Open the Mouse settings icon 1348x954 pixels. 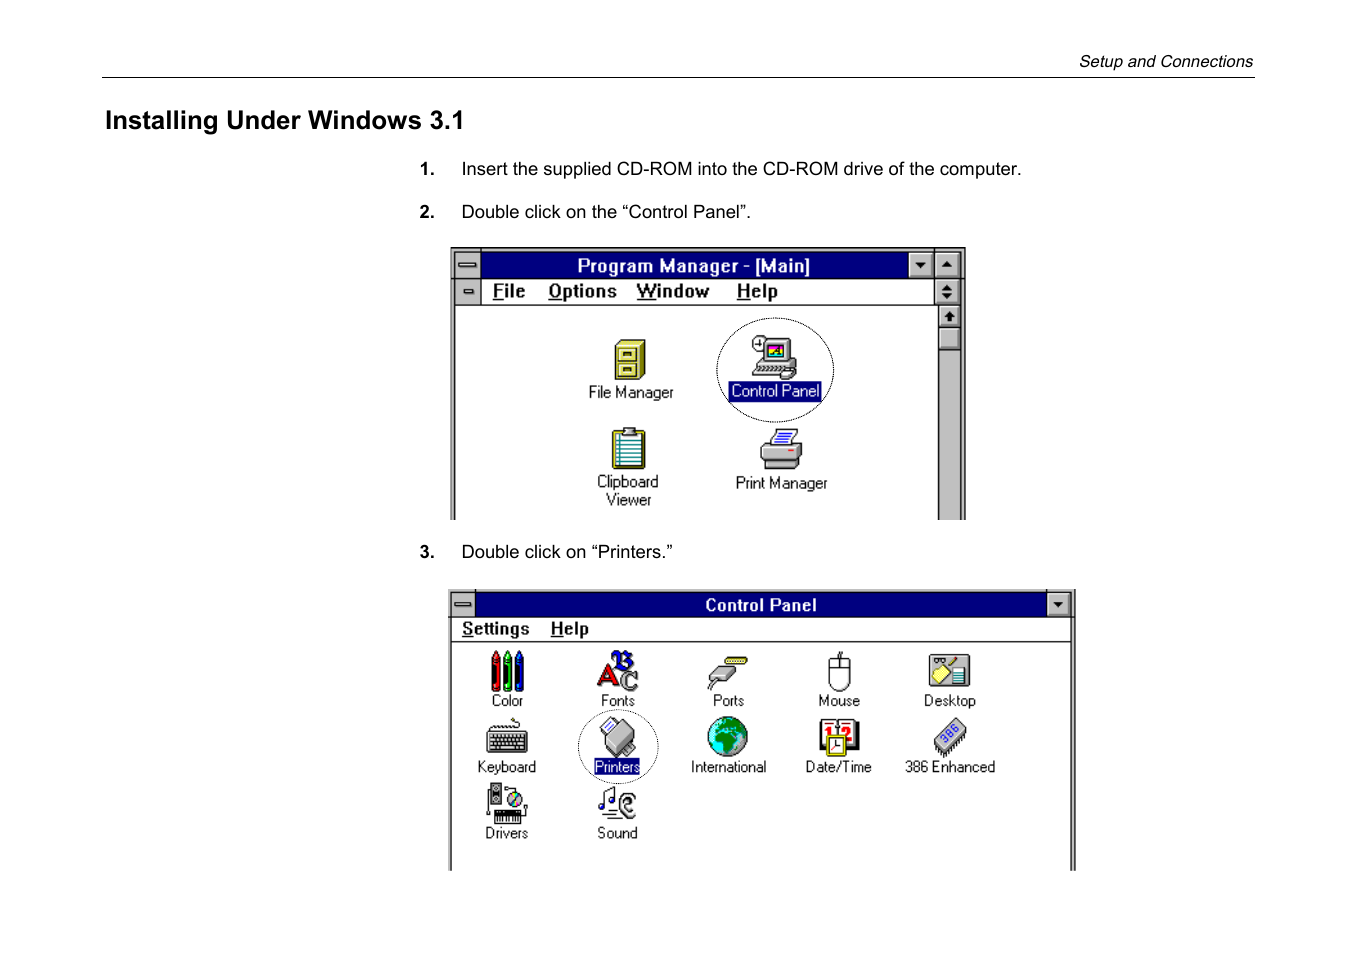tap(839, 671)
